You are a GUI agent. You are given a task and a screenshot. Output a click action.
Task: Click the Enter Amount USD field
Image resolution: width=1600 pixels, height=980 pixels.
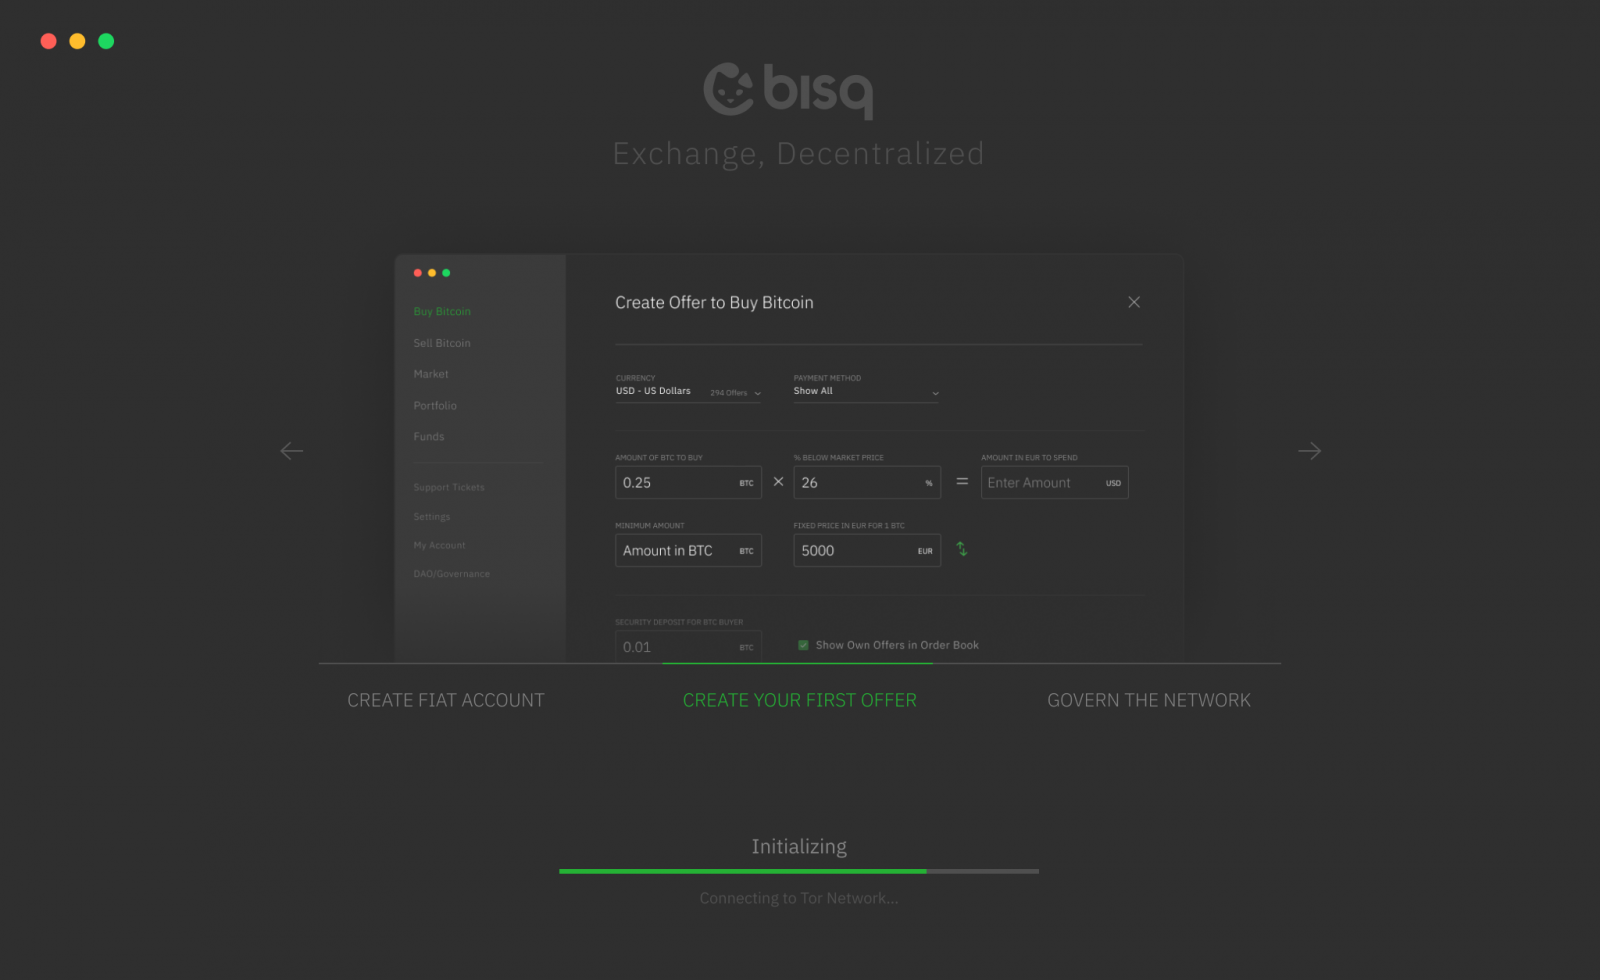(x=1042, y=483)
